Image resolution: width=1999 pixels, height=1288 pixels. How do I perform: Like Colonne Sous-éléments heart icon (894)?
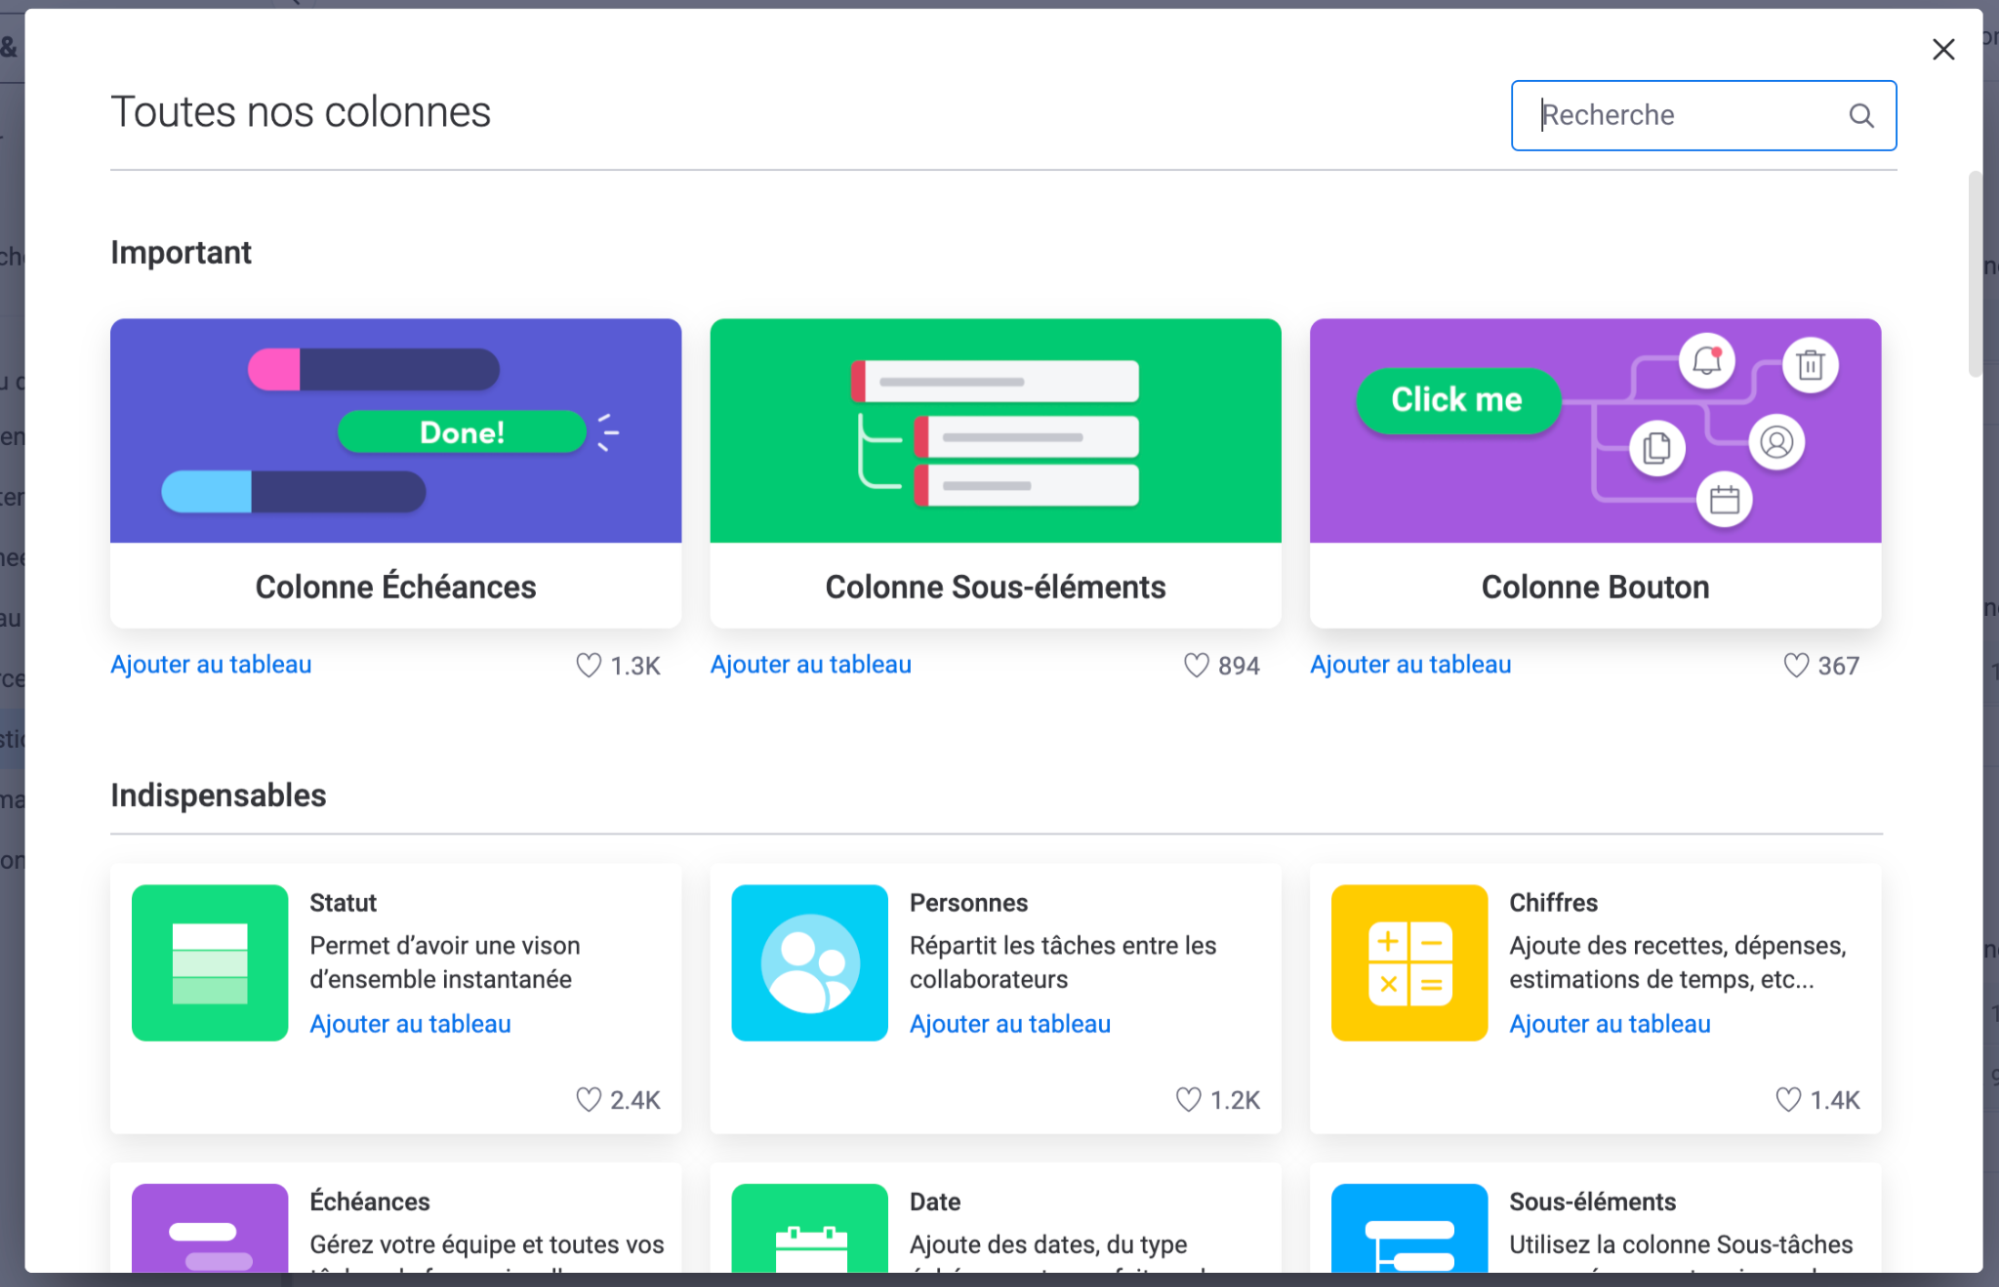[1196, 665]
